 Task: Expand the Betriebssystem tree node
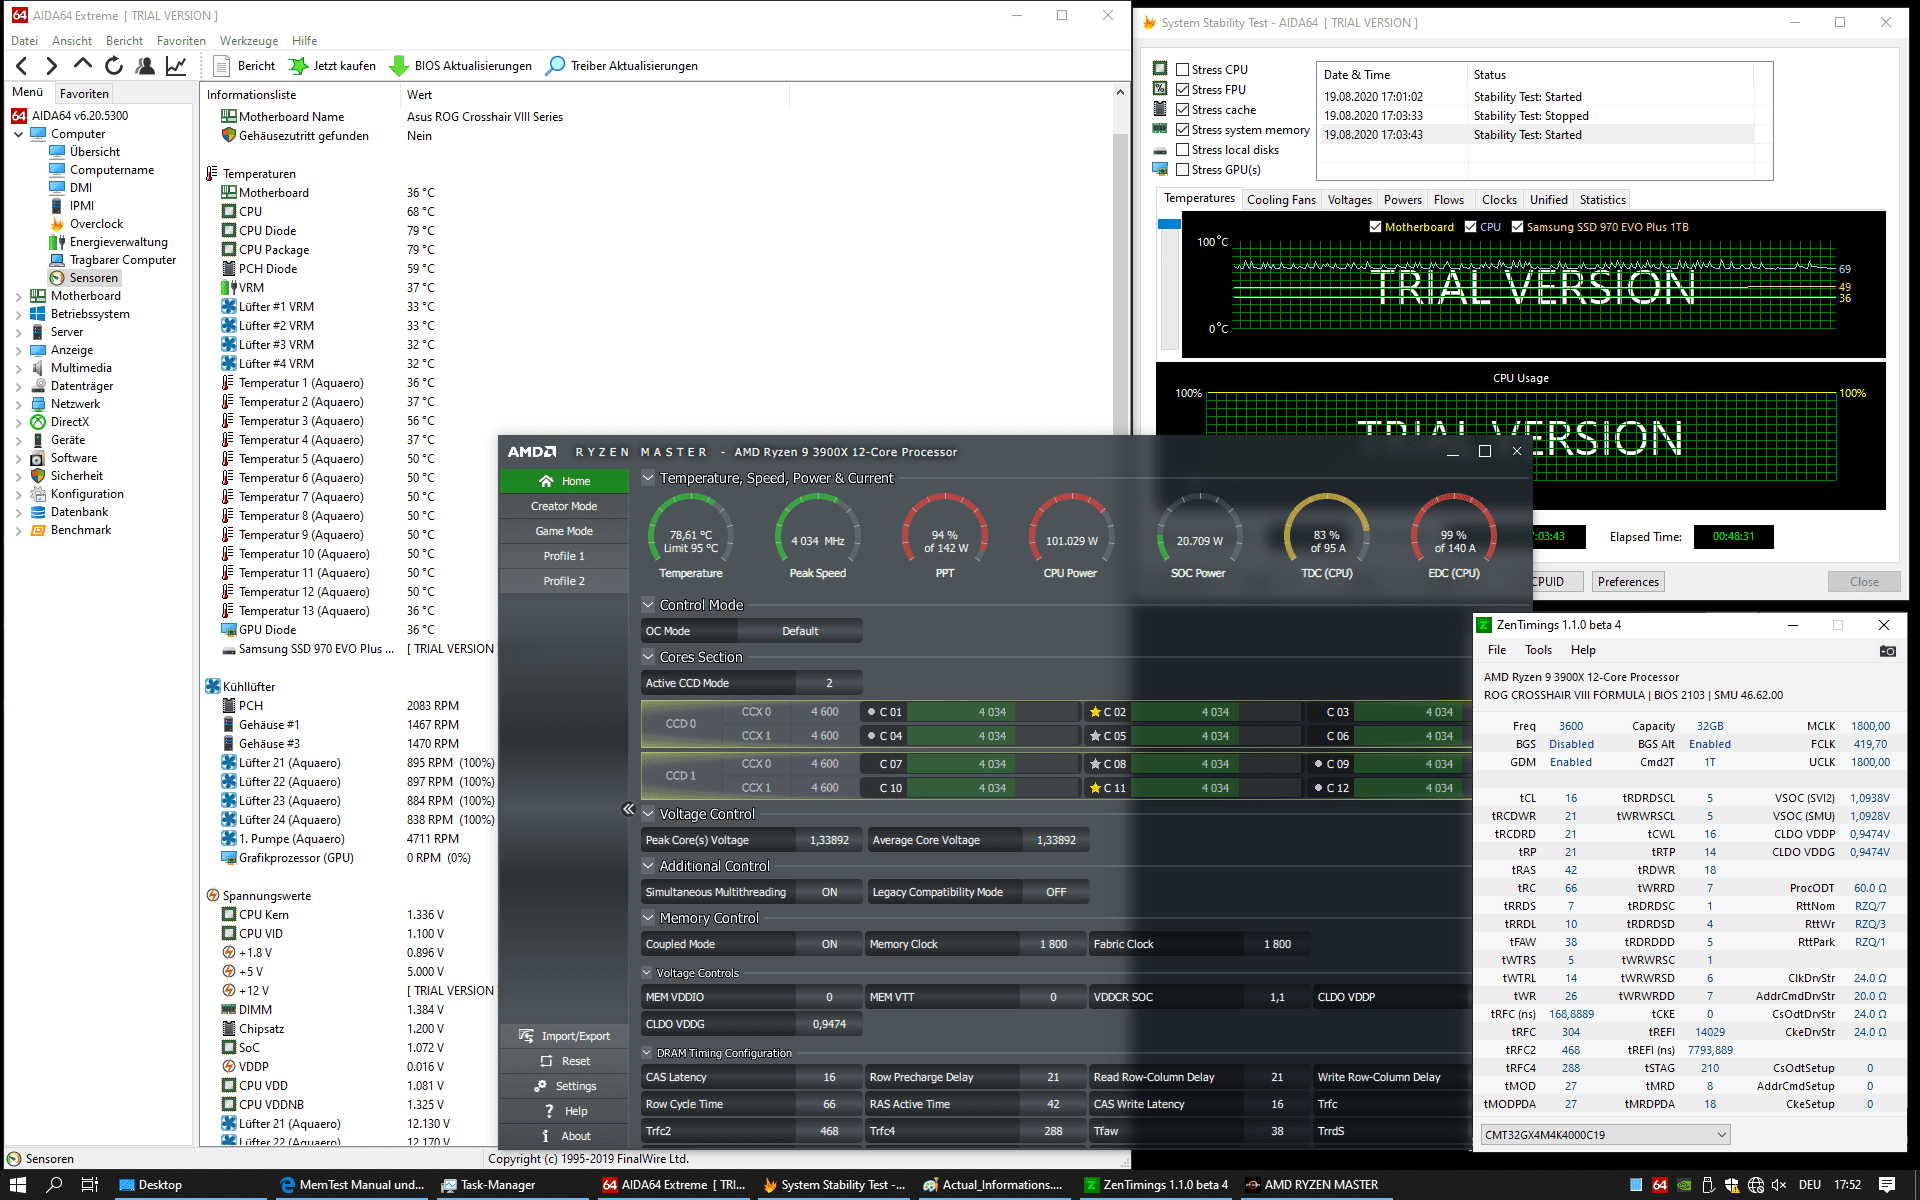(18, 314)
